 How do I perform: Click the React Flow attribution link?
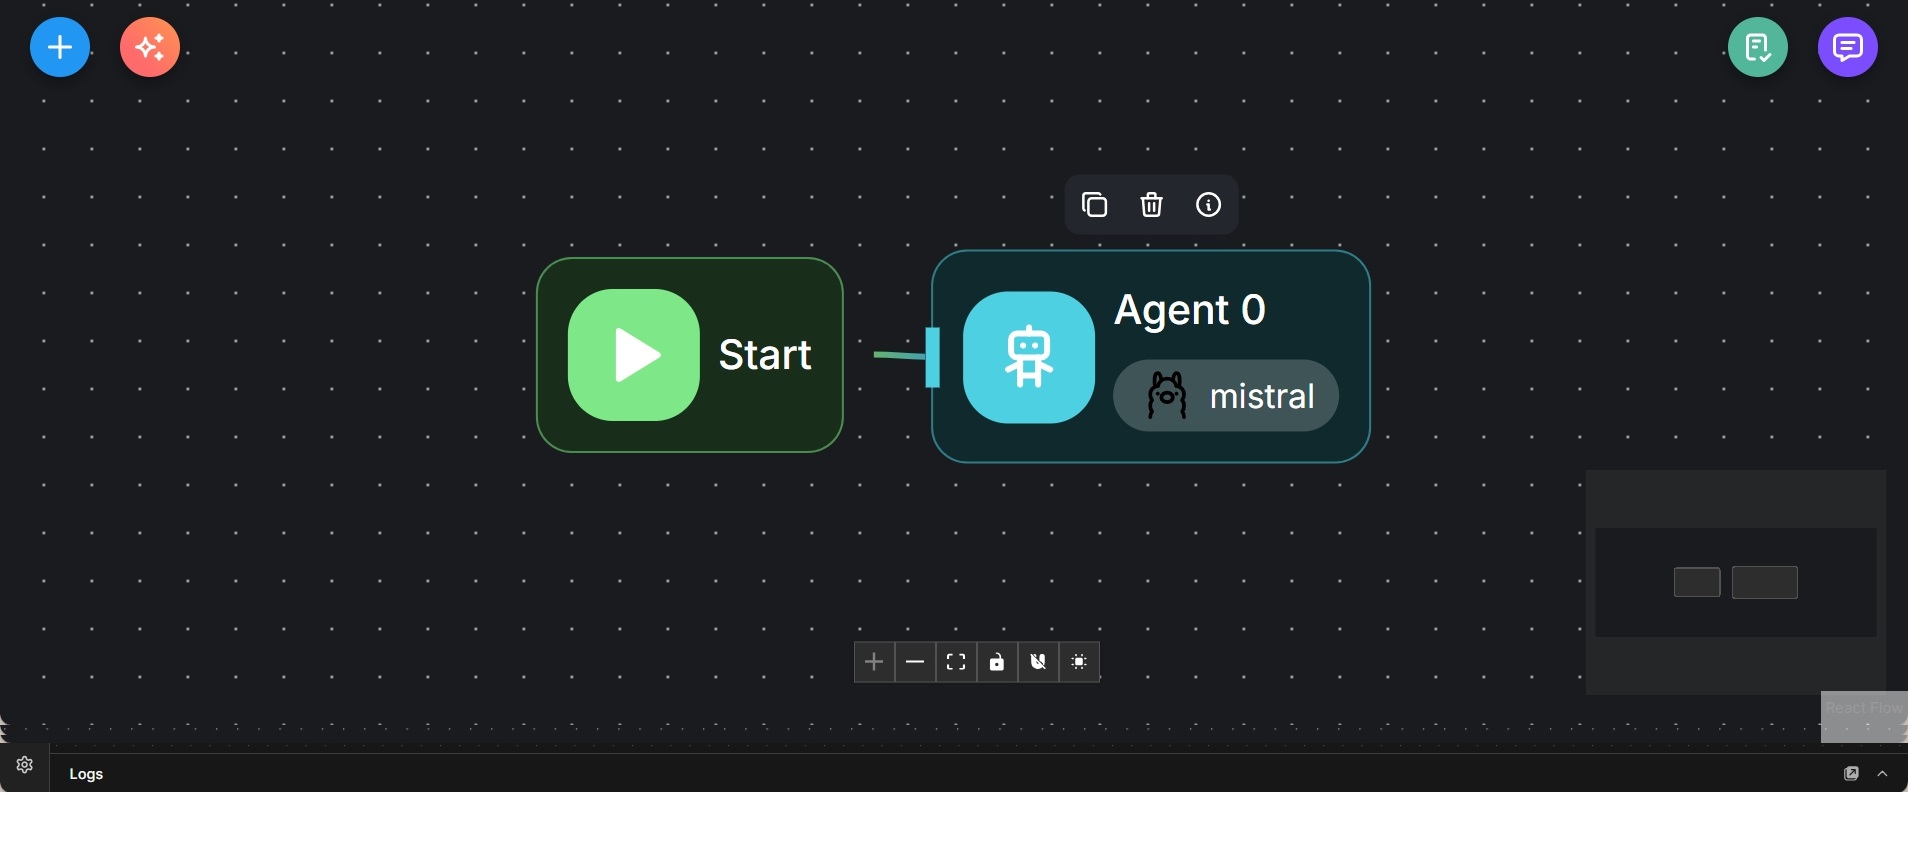(1863, 708)
